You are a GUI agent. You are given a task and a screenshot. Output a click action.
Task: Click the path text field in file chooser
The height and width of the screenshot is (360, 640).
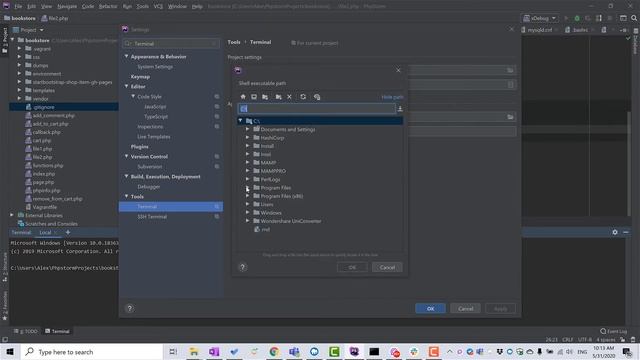(316, 109)
